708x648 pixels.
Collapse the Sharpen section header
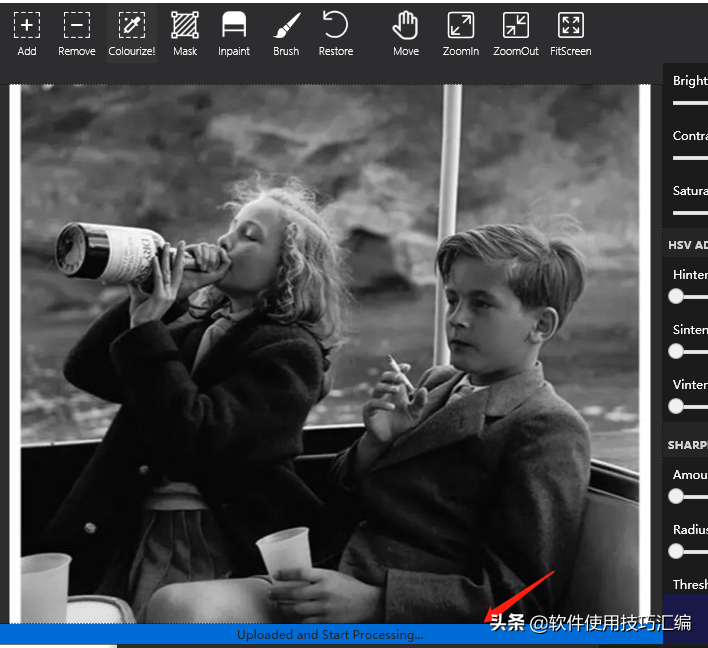[x=687, y=445]
